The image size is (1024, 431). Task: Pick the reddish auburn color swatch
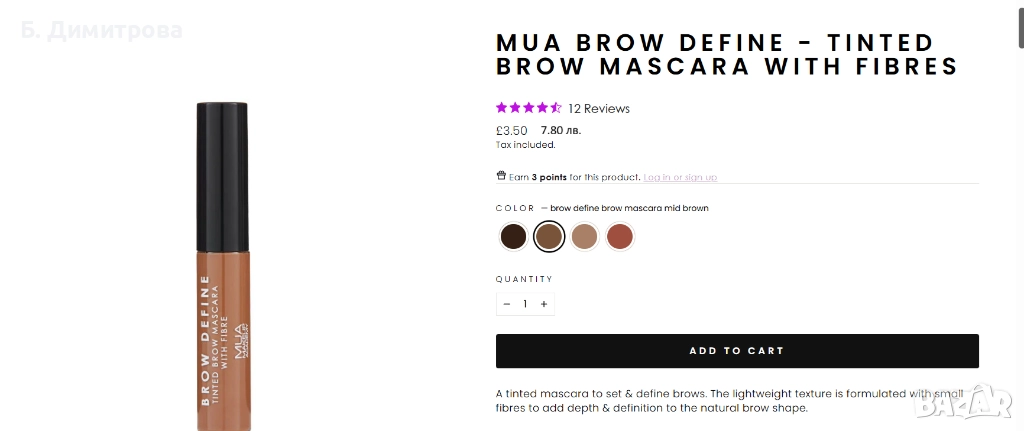[620, 236]
